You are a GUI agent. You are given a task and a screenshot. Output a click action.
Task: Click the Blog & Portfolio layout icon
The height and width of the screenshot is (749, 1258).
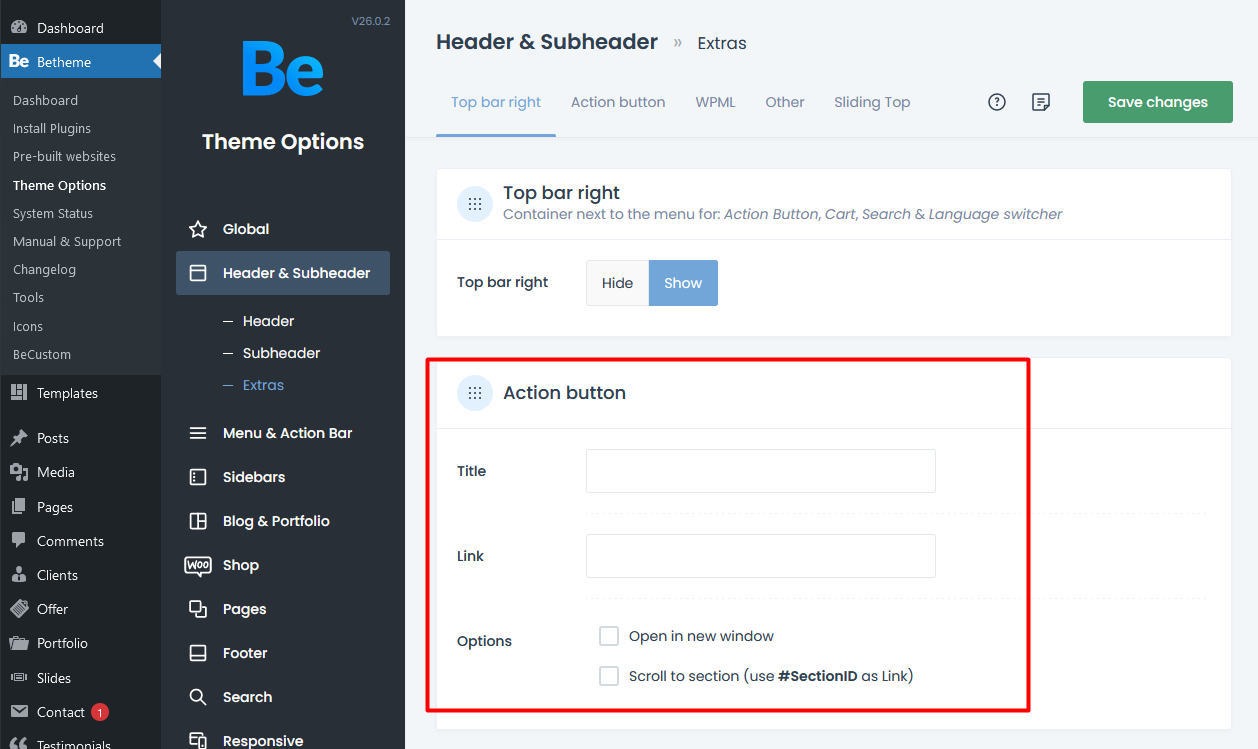tap(198, 521)
